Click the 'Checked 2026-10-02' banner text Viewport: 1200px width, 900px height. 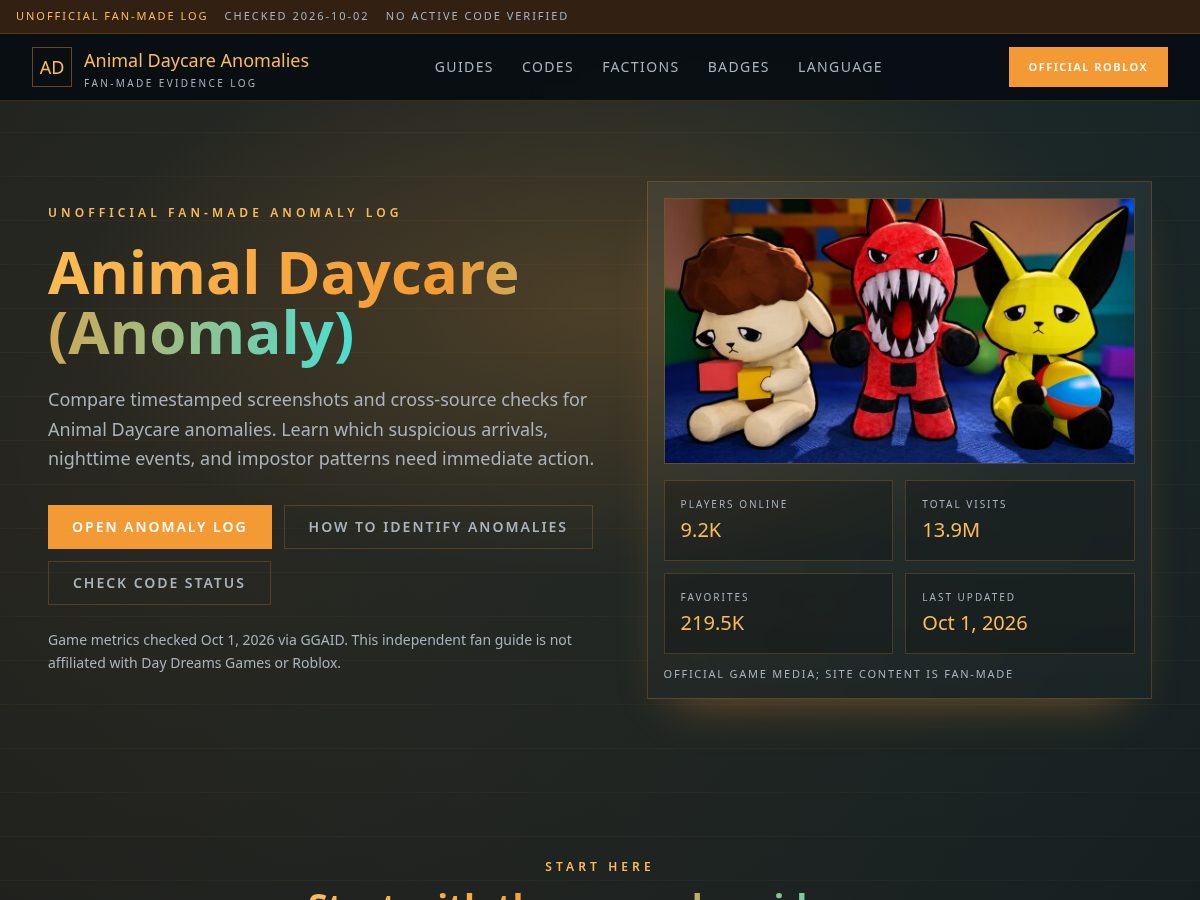(x=297, y=16)
